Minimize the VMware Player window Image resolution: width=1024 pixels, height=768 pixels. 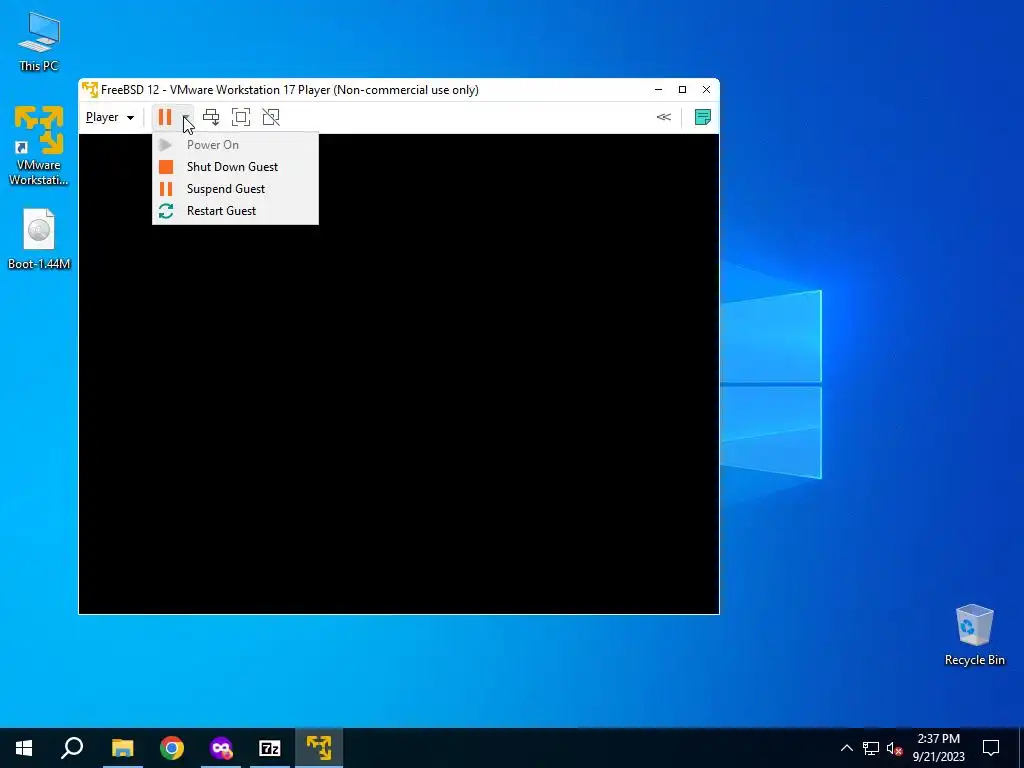[x=658, y=89]
